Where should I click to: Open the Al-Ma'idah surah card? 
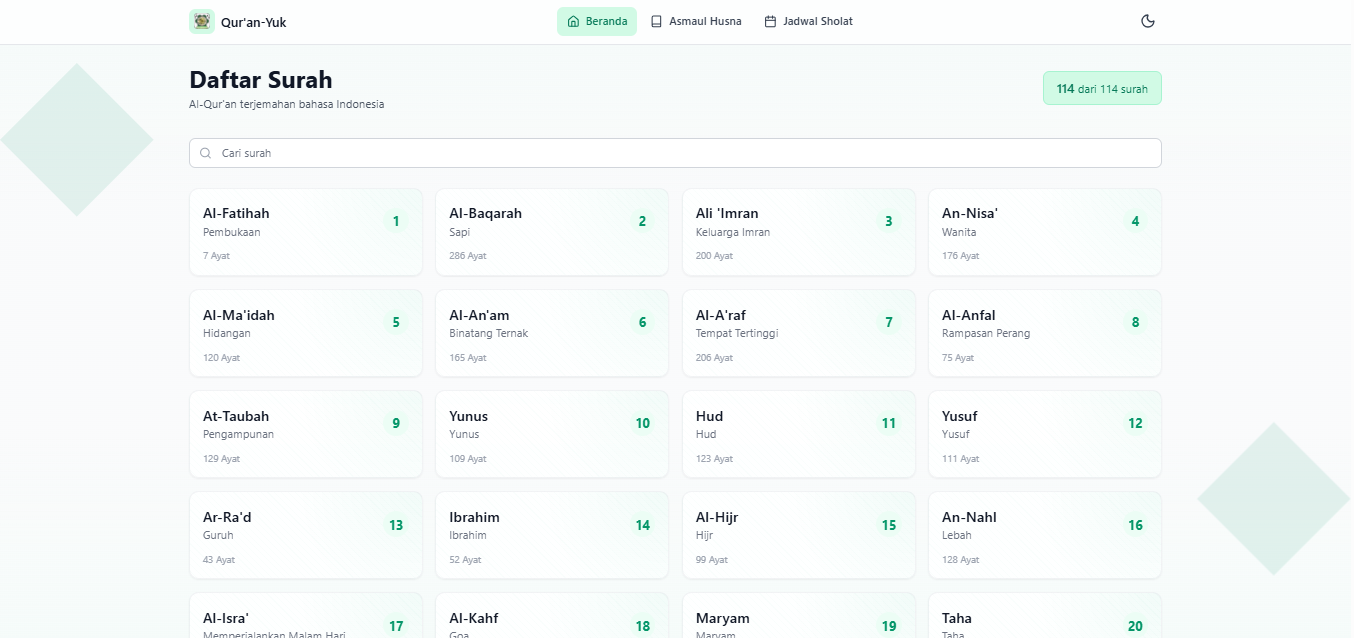click(x=306, y=333)
